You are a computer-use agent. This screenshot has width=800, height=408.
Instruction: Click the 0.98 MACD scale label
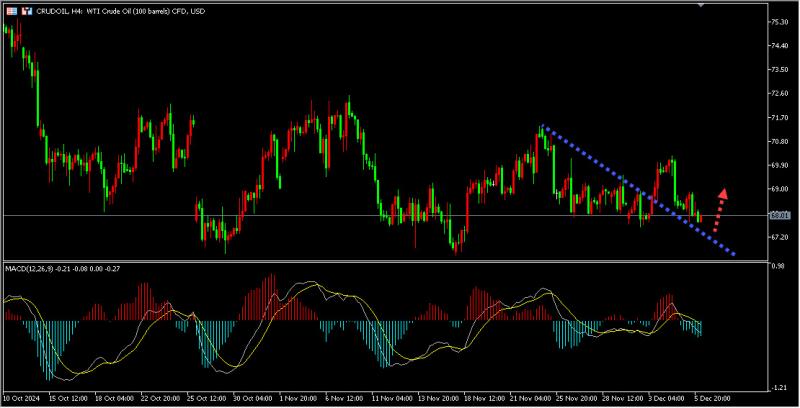click(x=778, y=266)
